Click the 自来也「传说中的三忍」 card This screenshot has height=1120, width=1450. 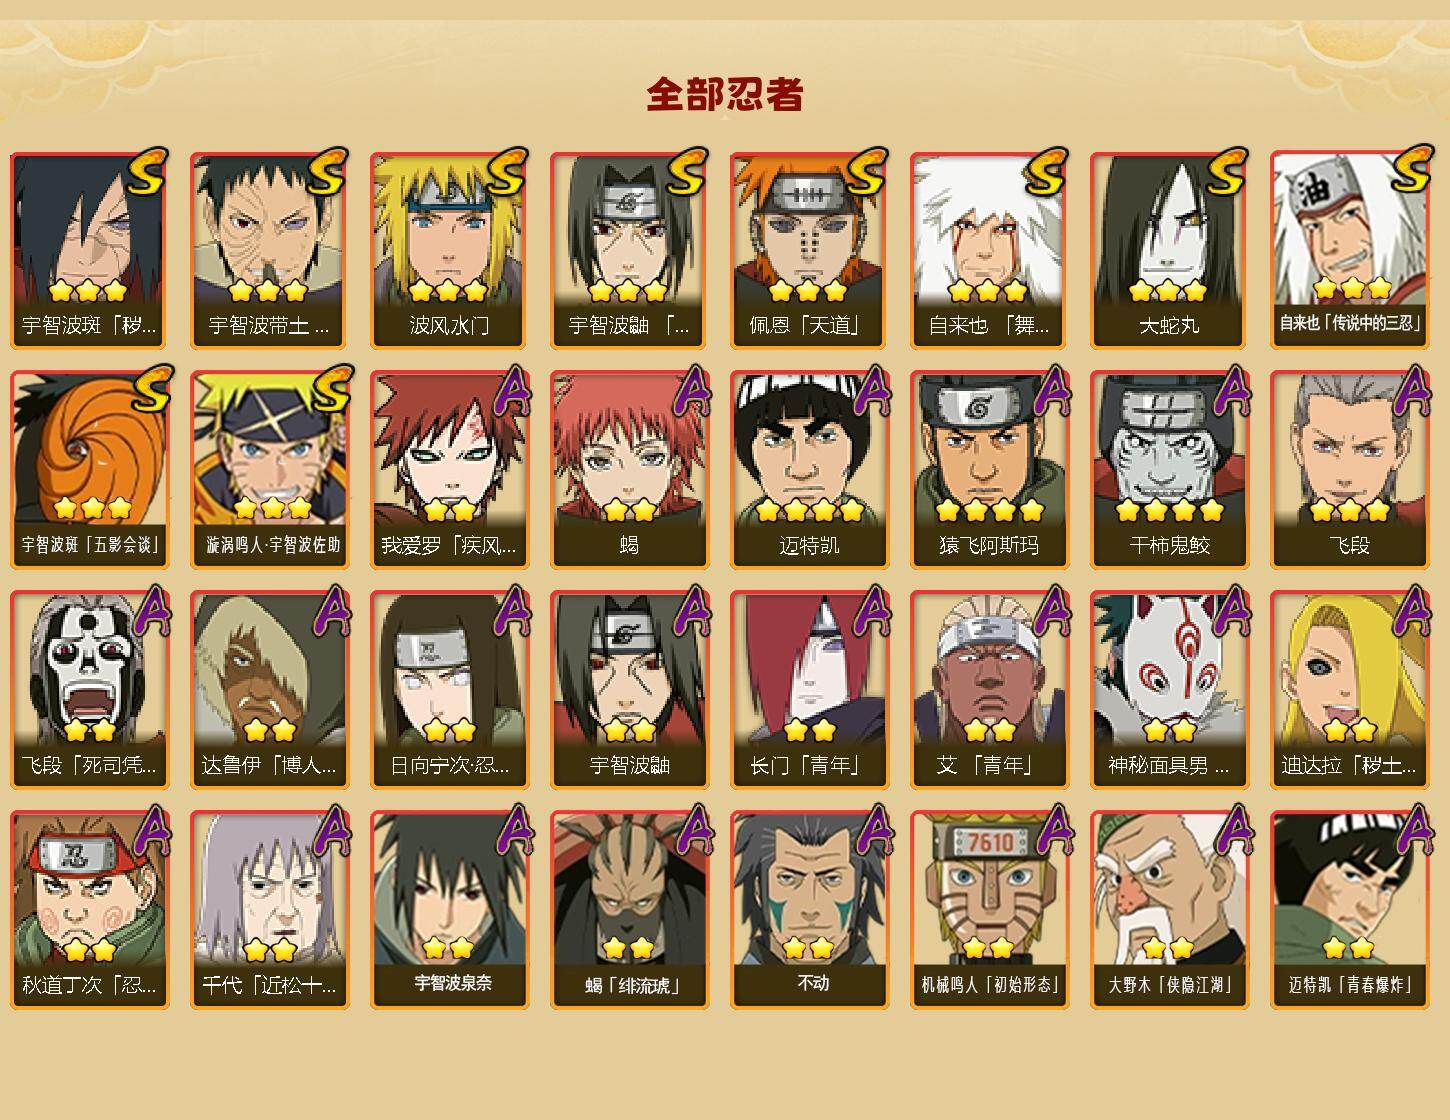pyautogui.click(x=1349, y=250)
